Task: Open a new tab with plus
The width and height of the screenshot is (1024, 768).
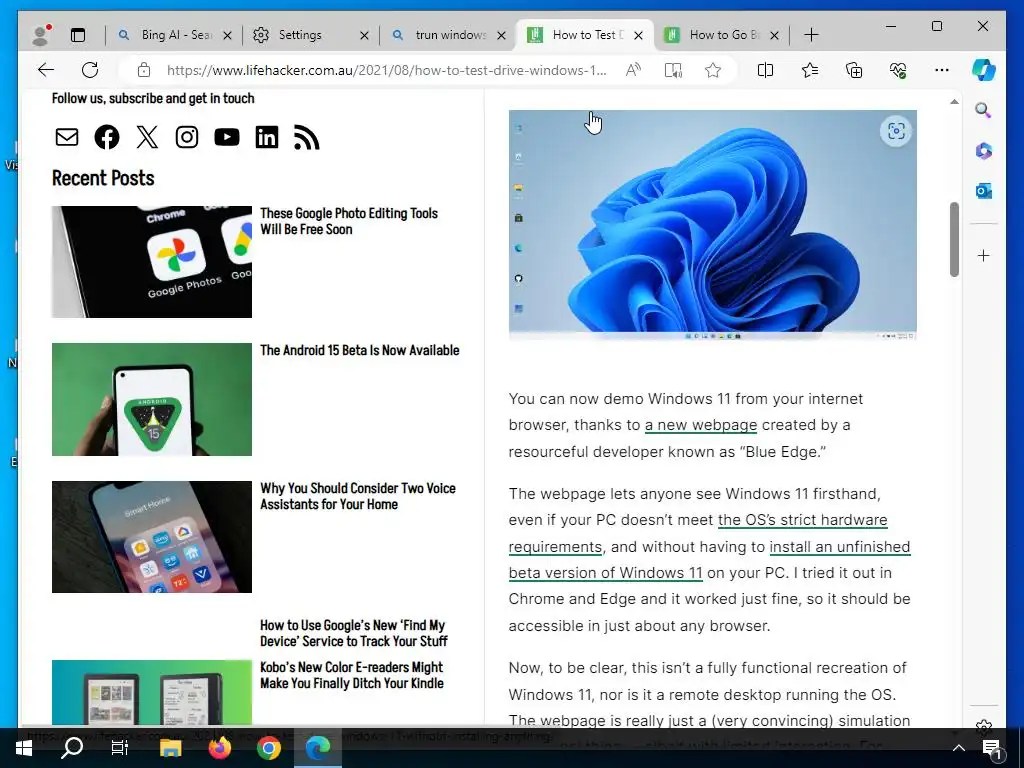Action: click(811, 35)
